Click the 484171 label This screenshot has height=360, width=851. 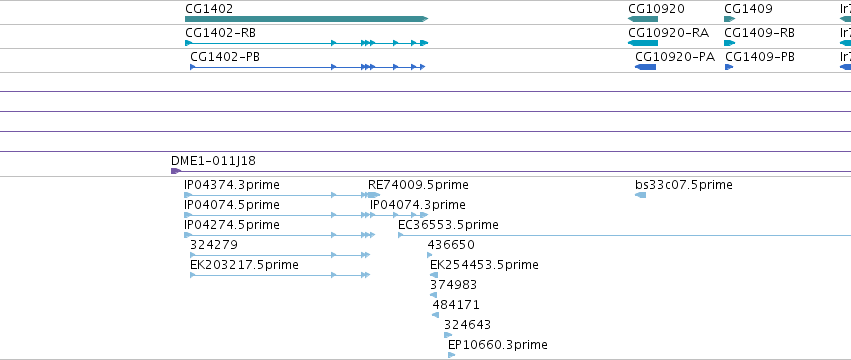coord(456,305)
